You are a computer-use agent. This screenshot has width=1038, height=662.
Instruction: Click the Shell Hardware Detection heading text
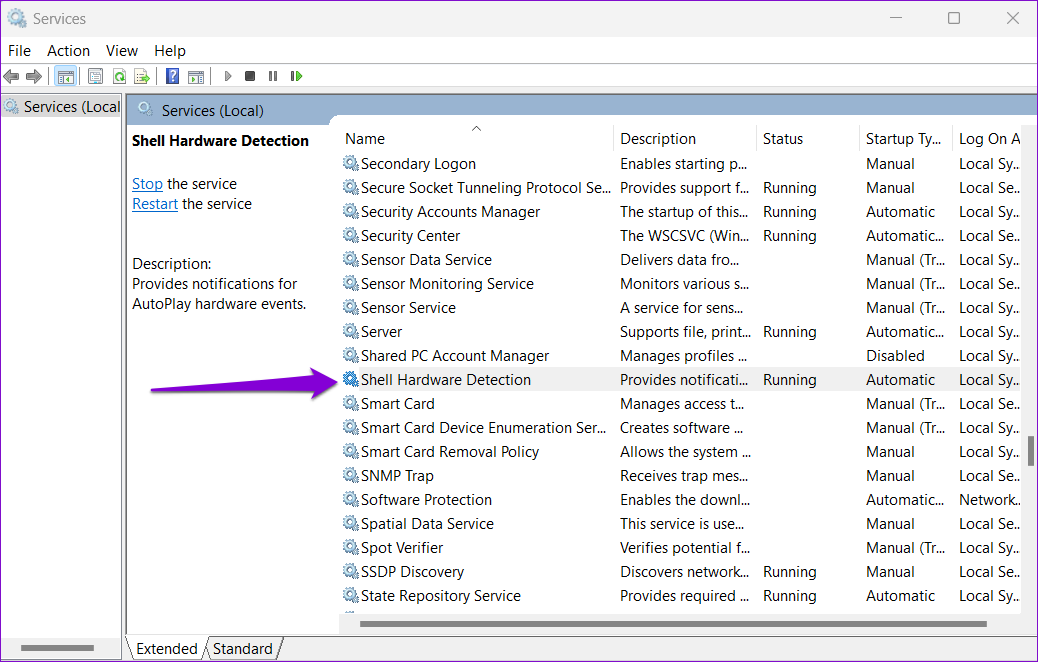pyautogui.click(x=220, y=140)
